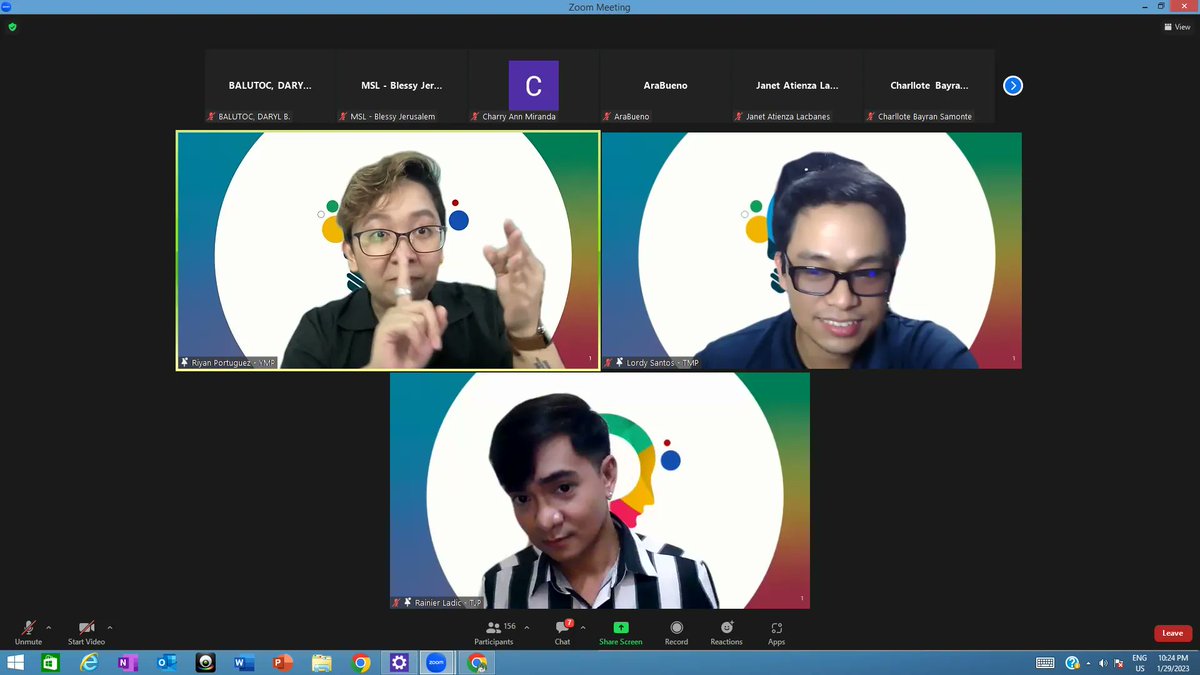Click Riyan Portuguez video feed
This screenshot has width=1200, height=675.
pyautogui.click(x=388, y=251)
